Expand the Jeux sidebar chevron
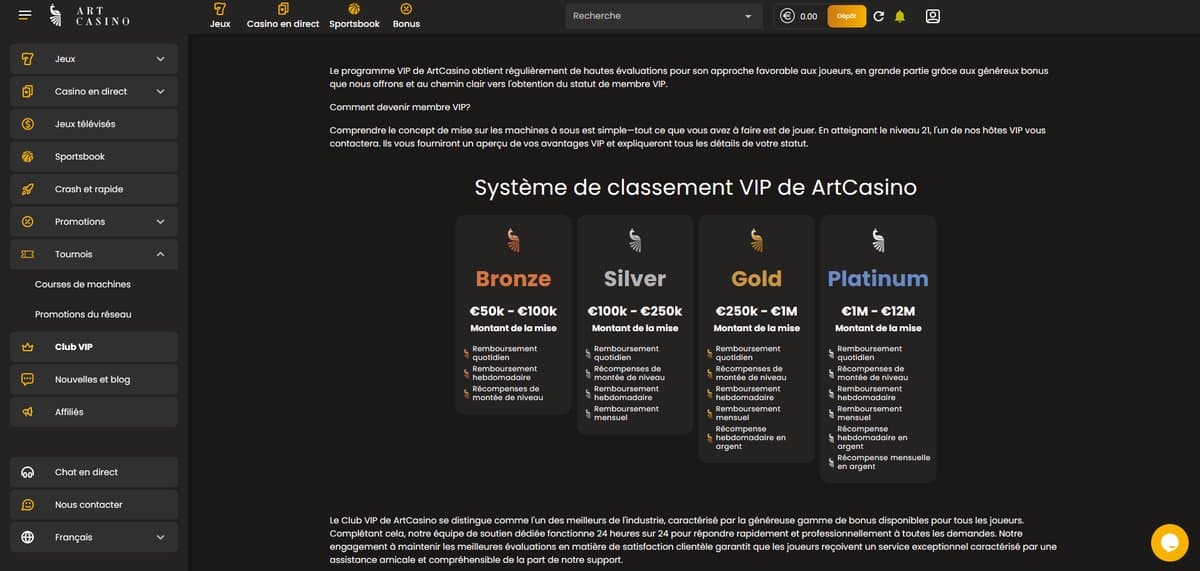 (x=160, y=59)
